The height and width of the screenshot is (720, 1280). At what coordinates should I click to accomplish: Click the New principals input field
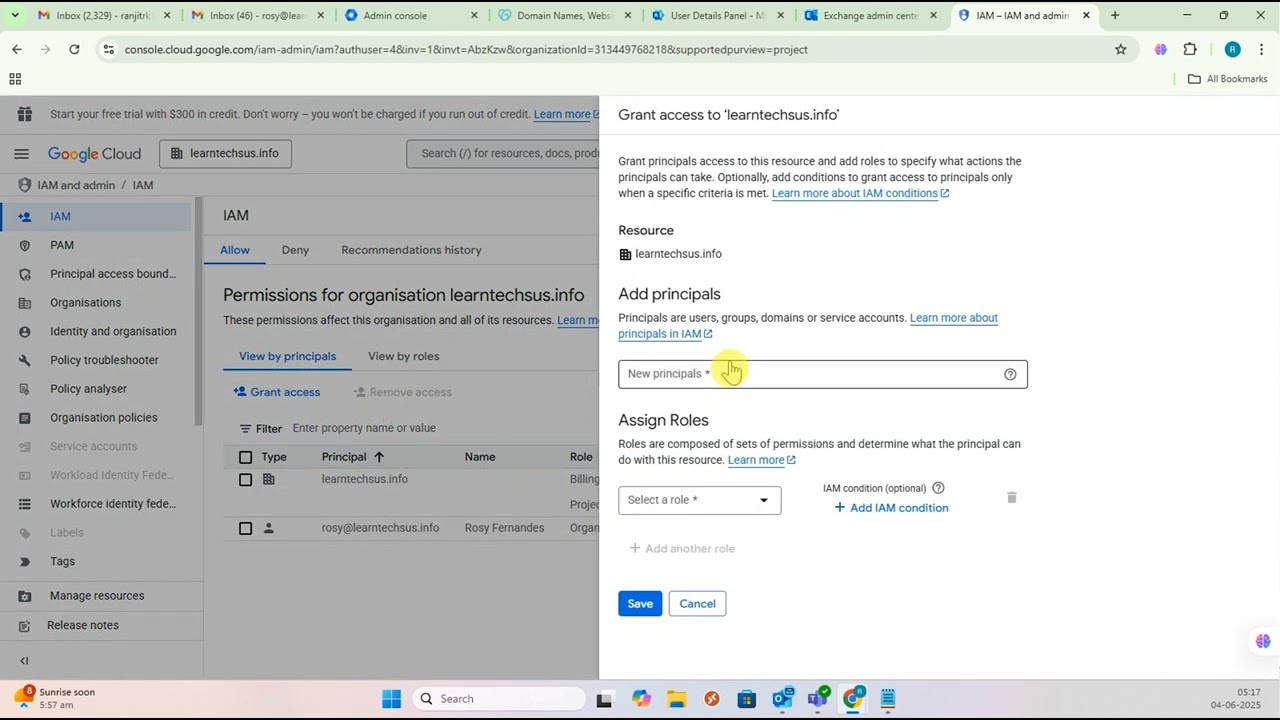(823, 374)
